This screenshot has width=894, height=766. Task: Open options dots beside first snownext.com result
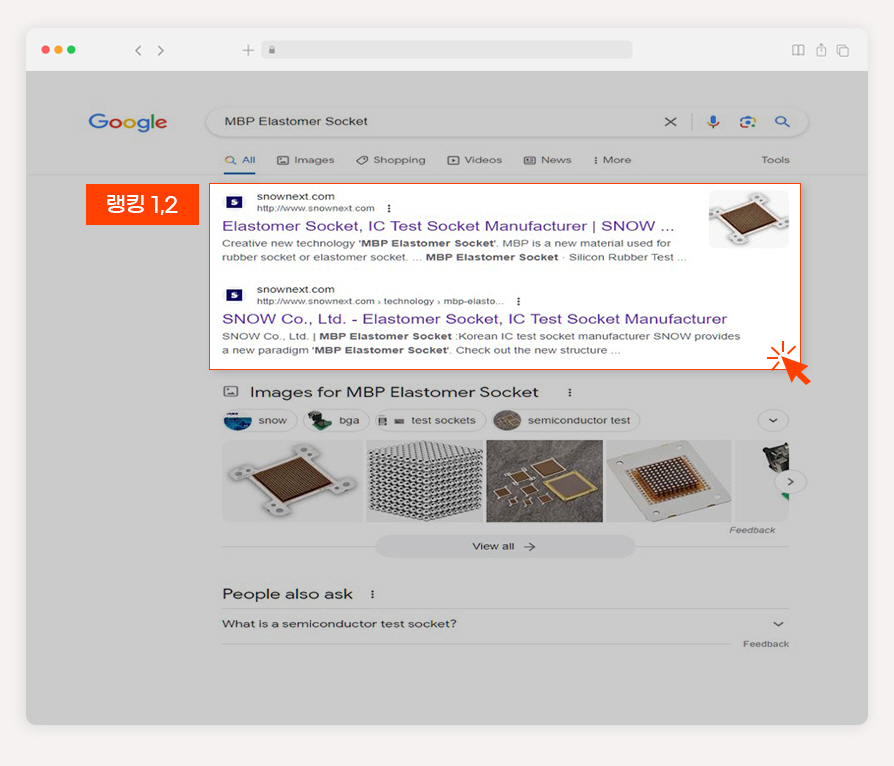click(389, 208)
